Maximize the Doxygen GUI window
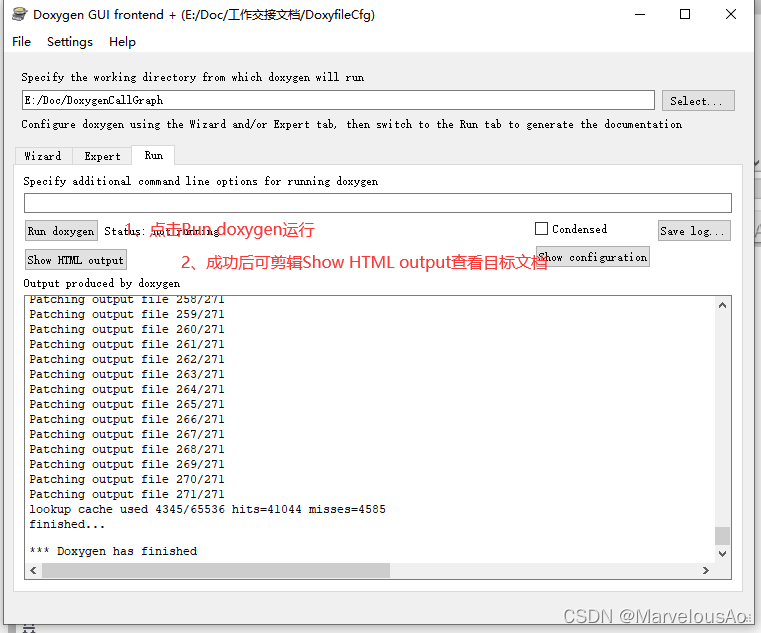 click(685, 15)
